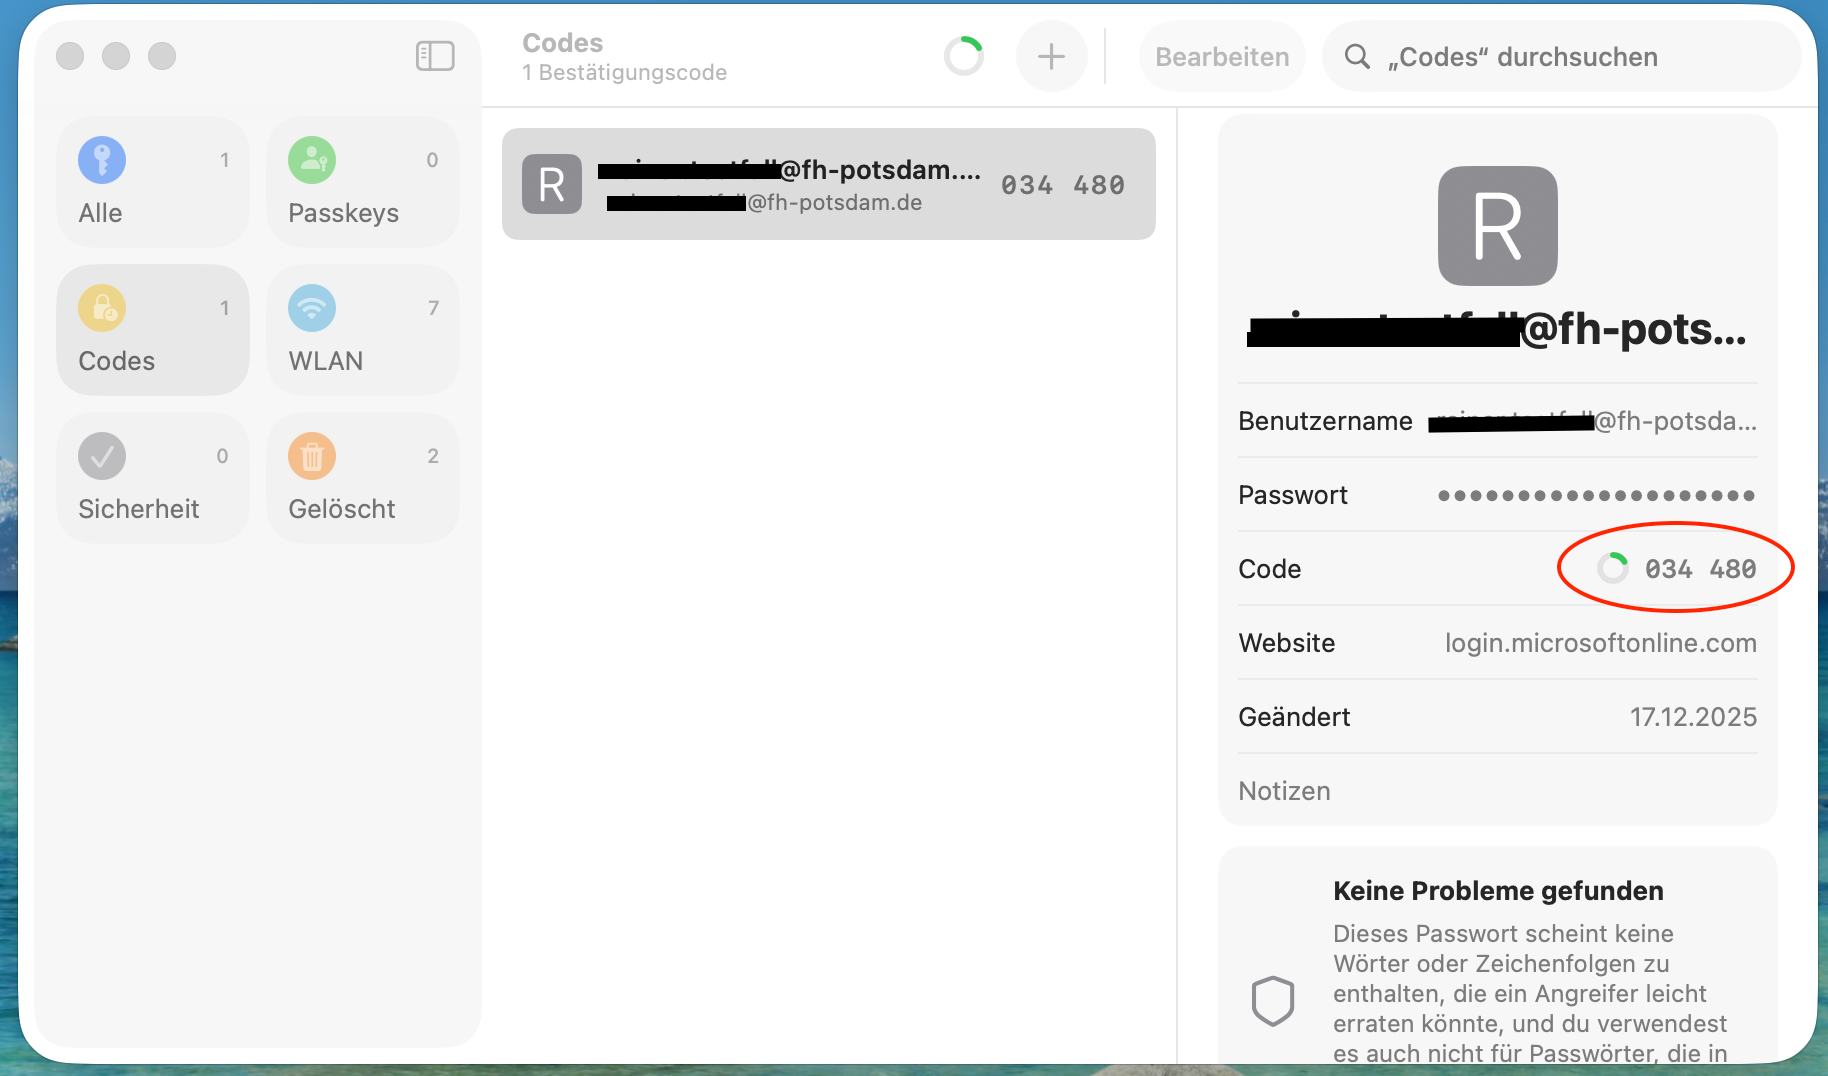The image size is (1828, 1076).
Task: Select the Alle key icon category
Action: [102, 161]
